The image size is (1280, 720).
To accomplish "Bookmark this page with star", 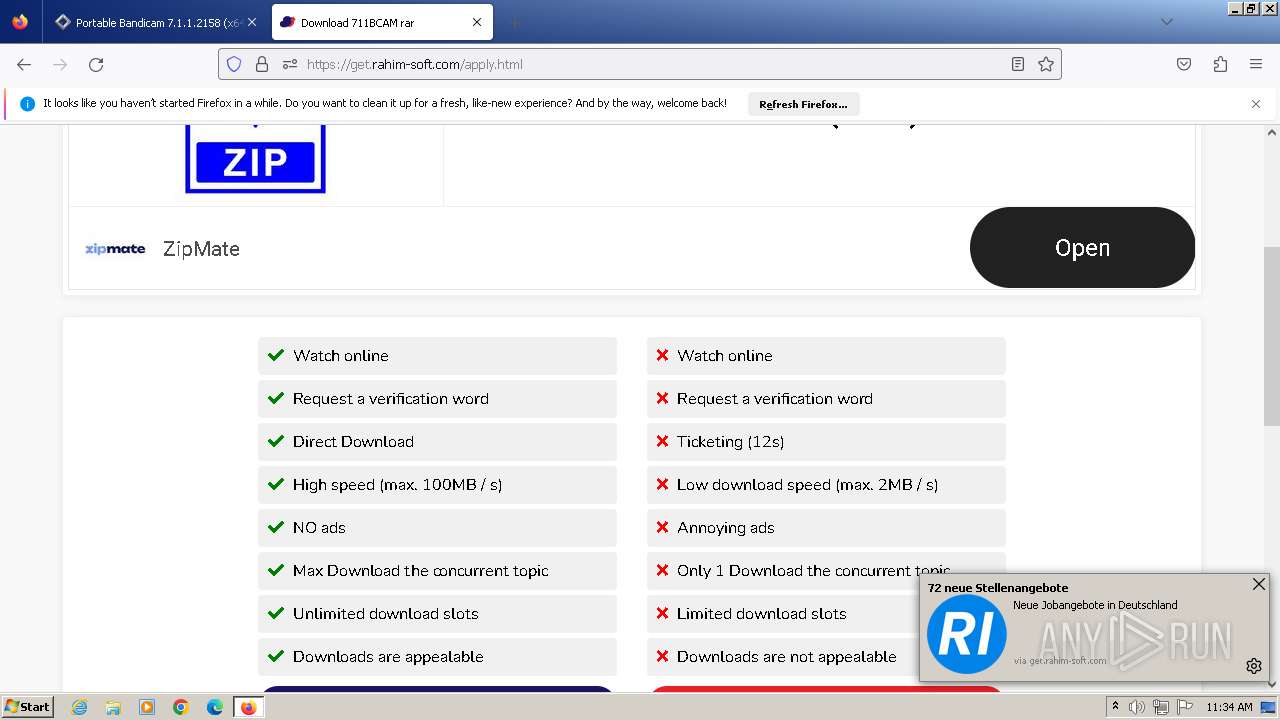I will tap(1046, 64).
